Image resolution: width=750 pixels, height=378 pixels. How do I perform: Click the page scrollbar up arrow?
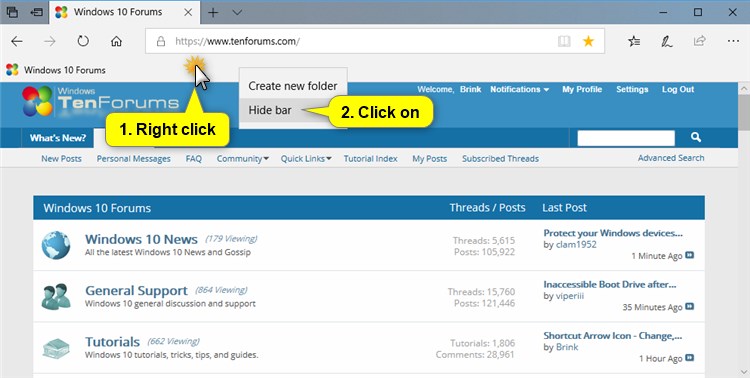click(x=744, y=89)
